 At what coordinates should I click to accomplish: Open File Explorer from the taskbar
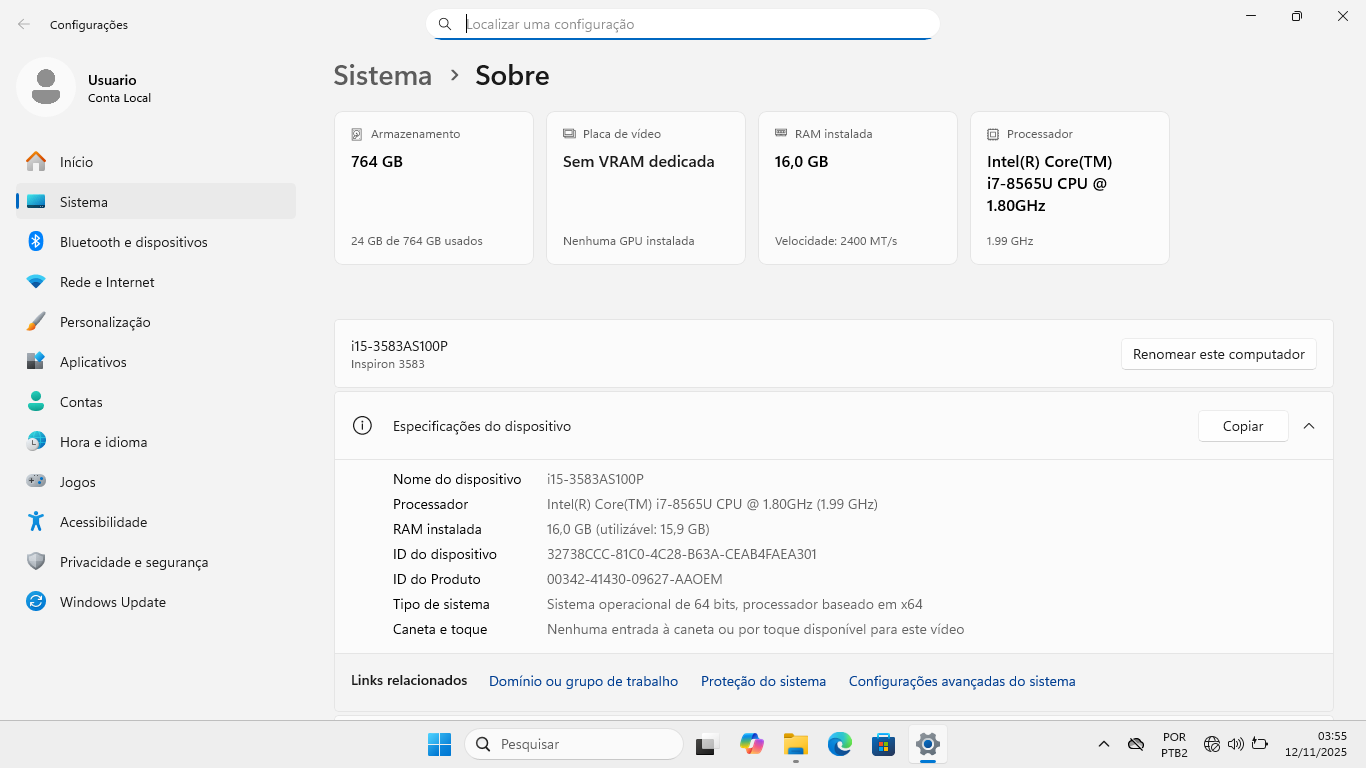click(x=795, y=744)
